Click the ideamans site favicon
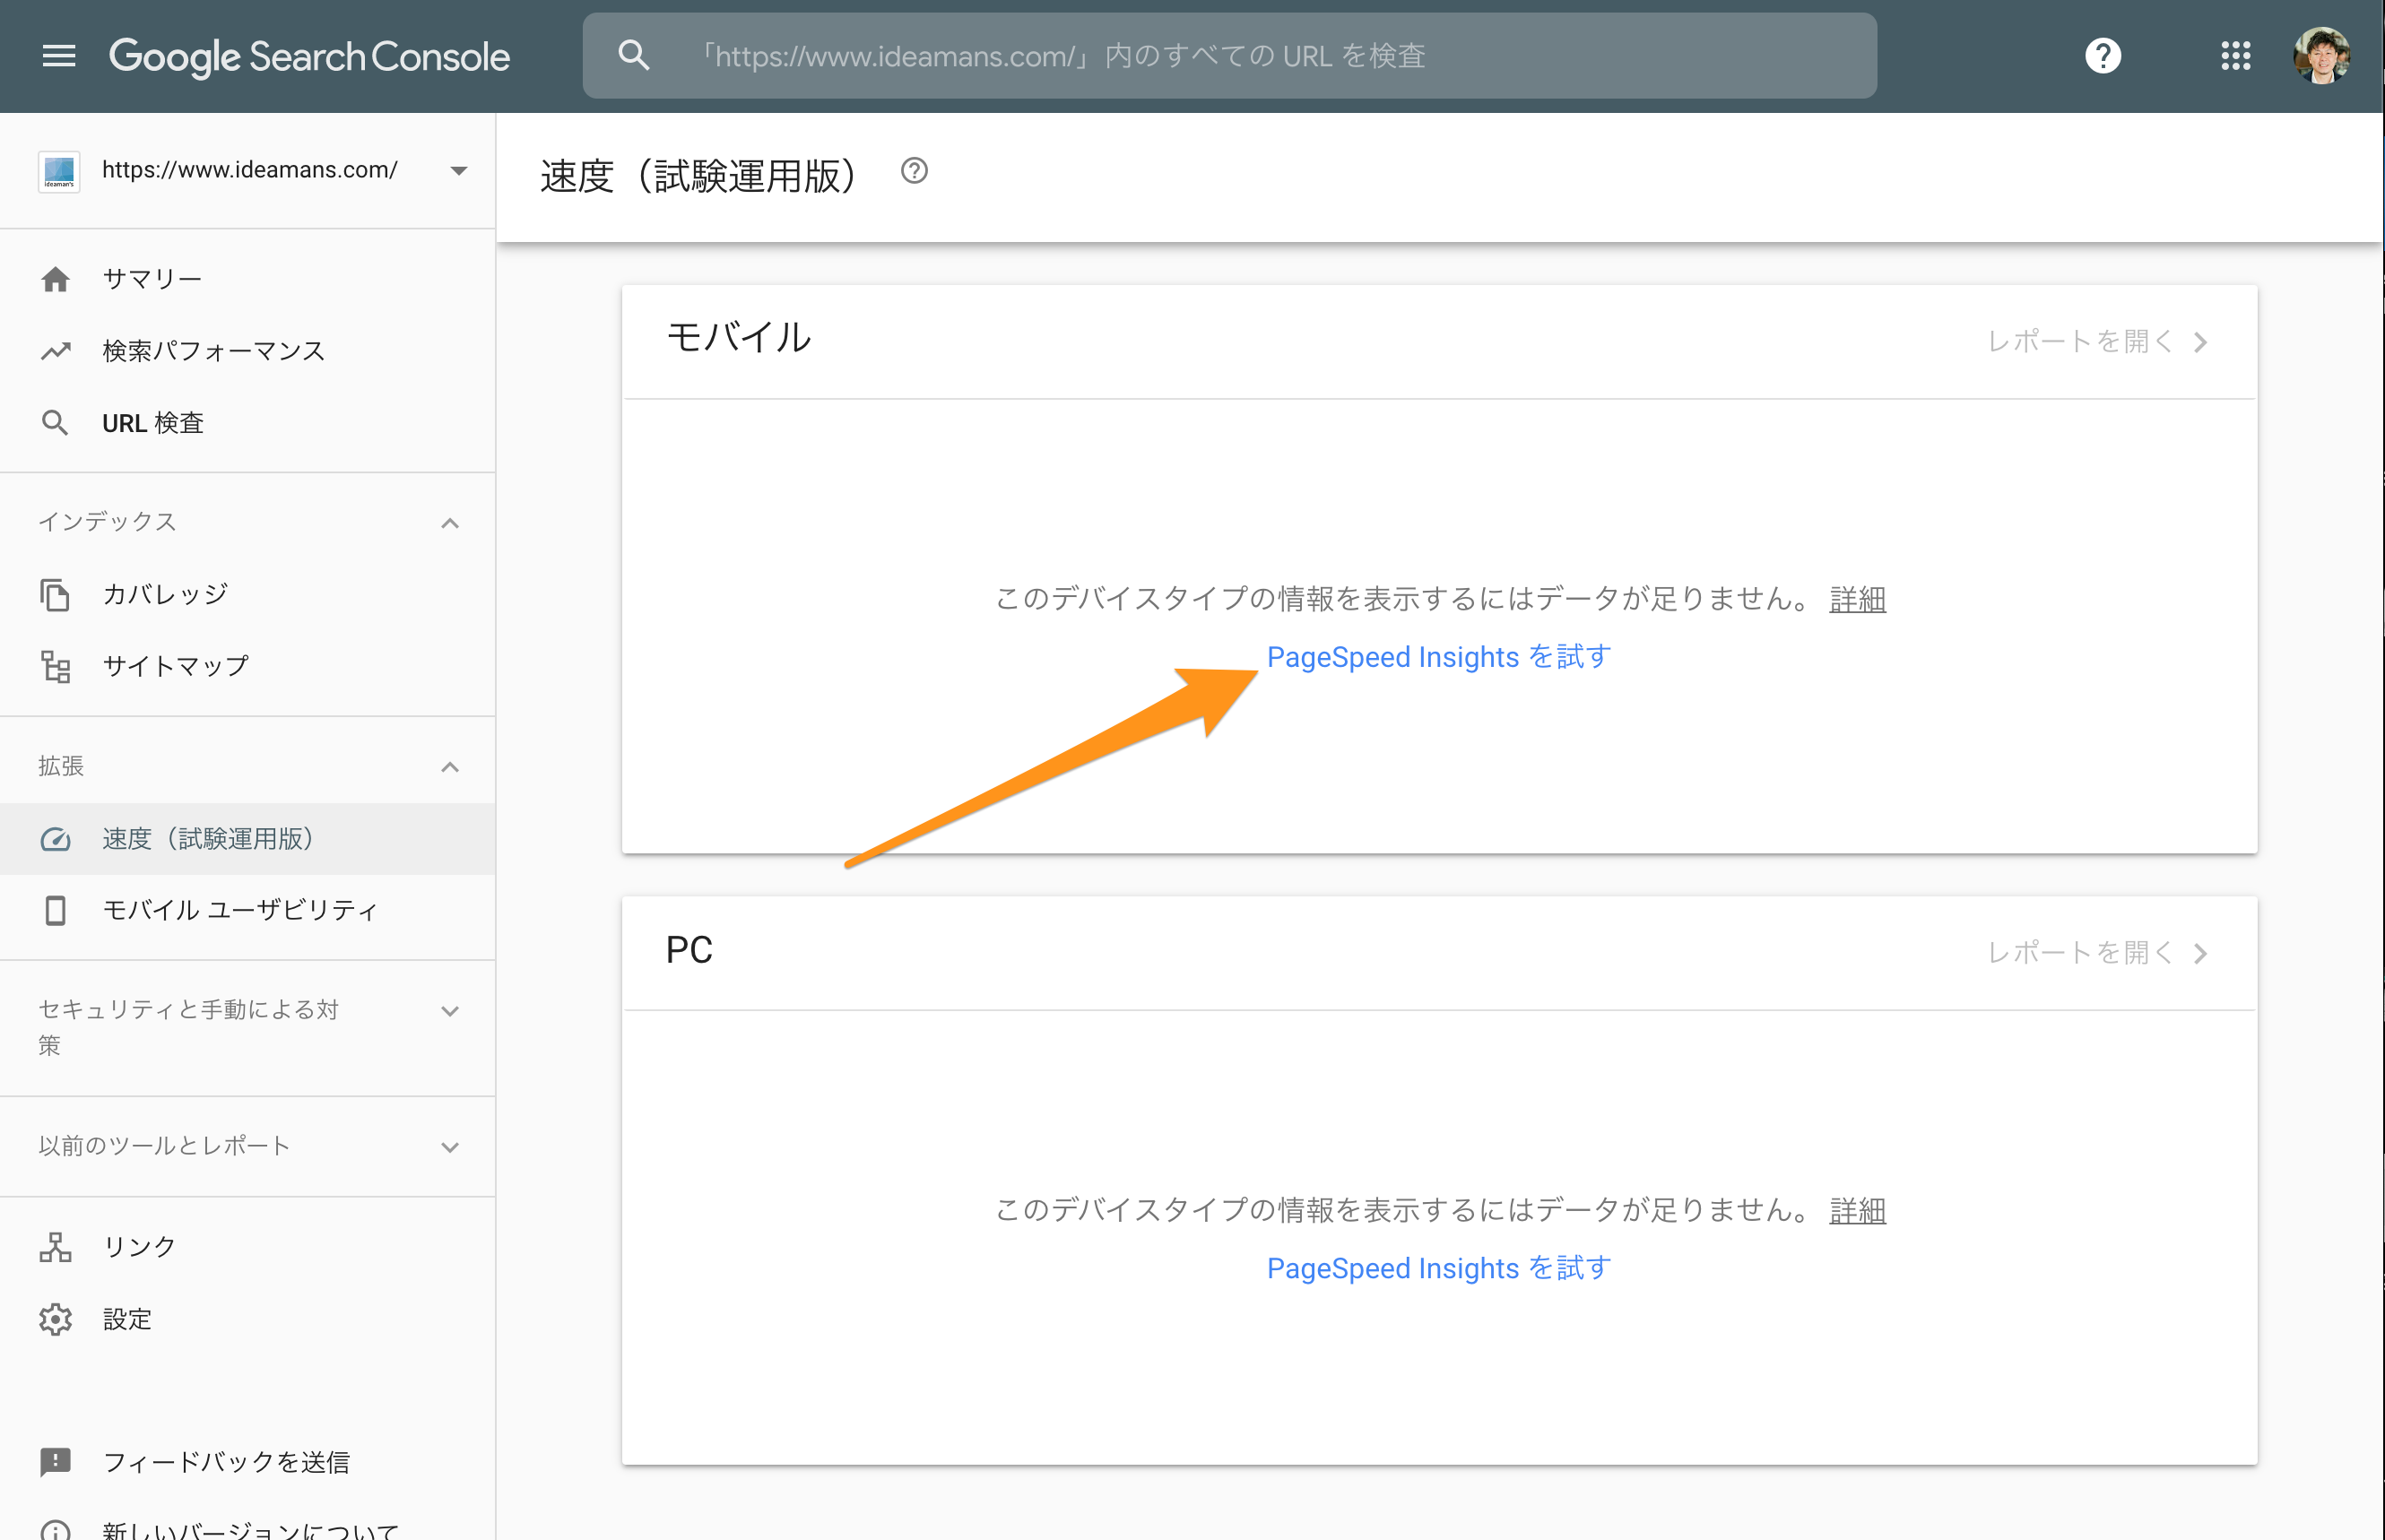Viewport: 2385px width, 1540px height. [x=59, y=171]
